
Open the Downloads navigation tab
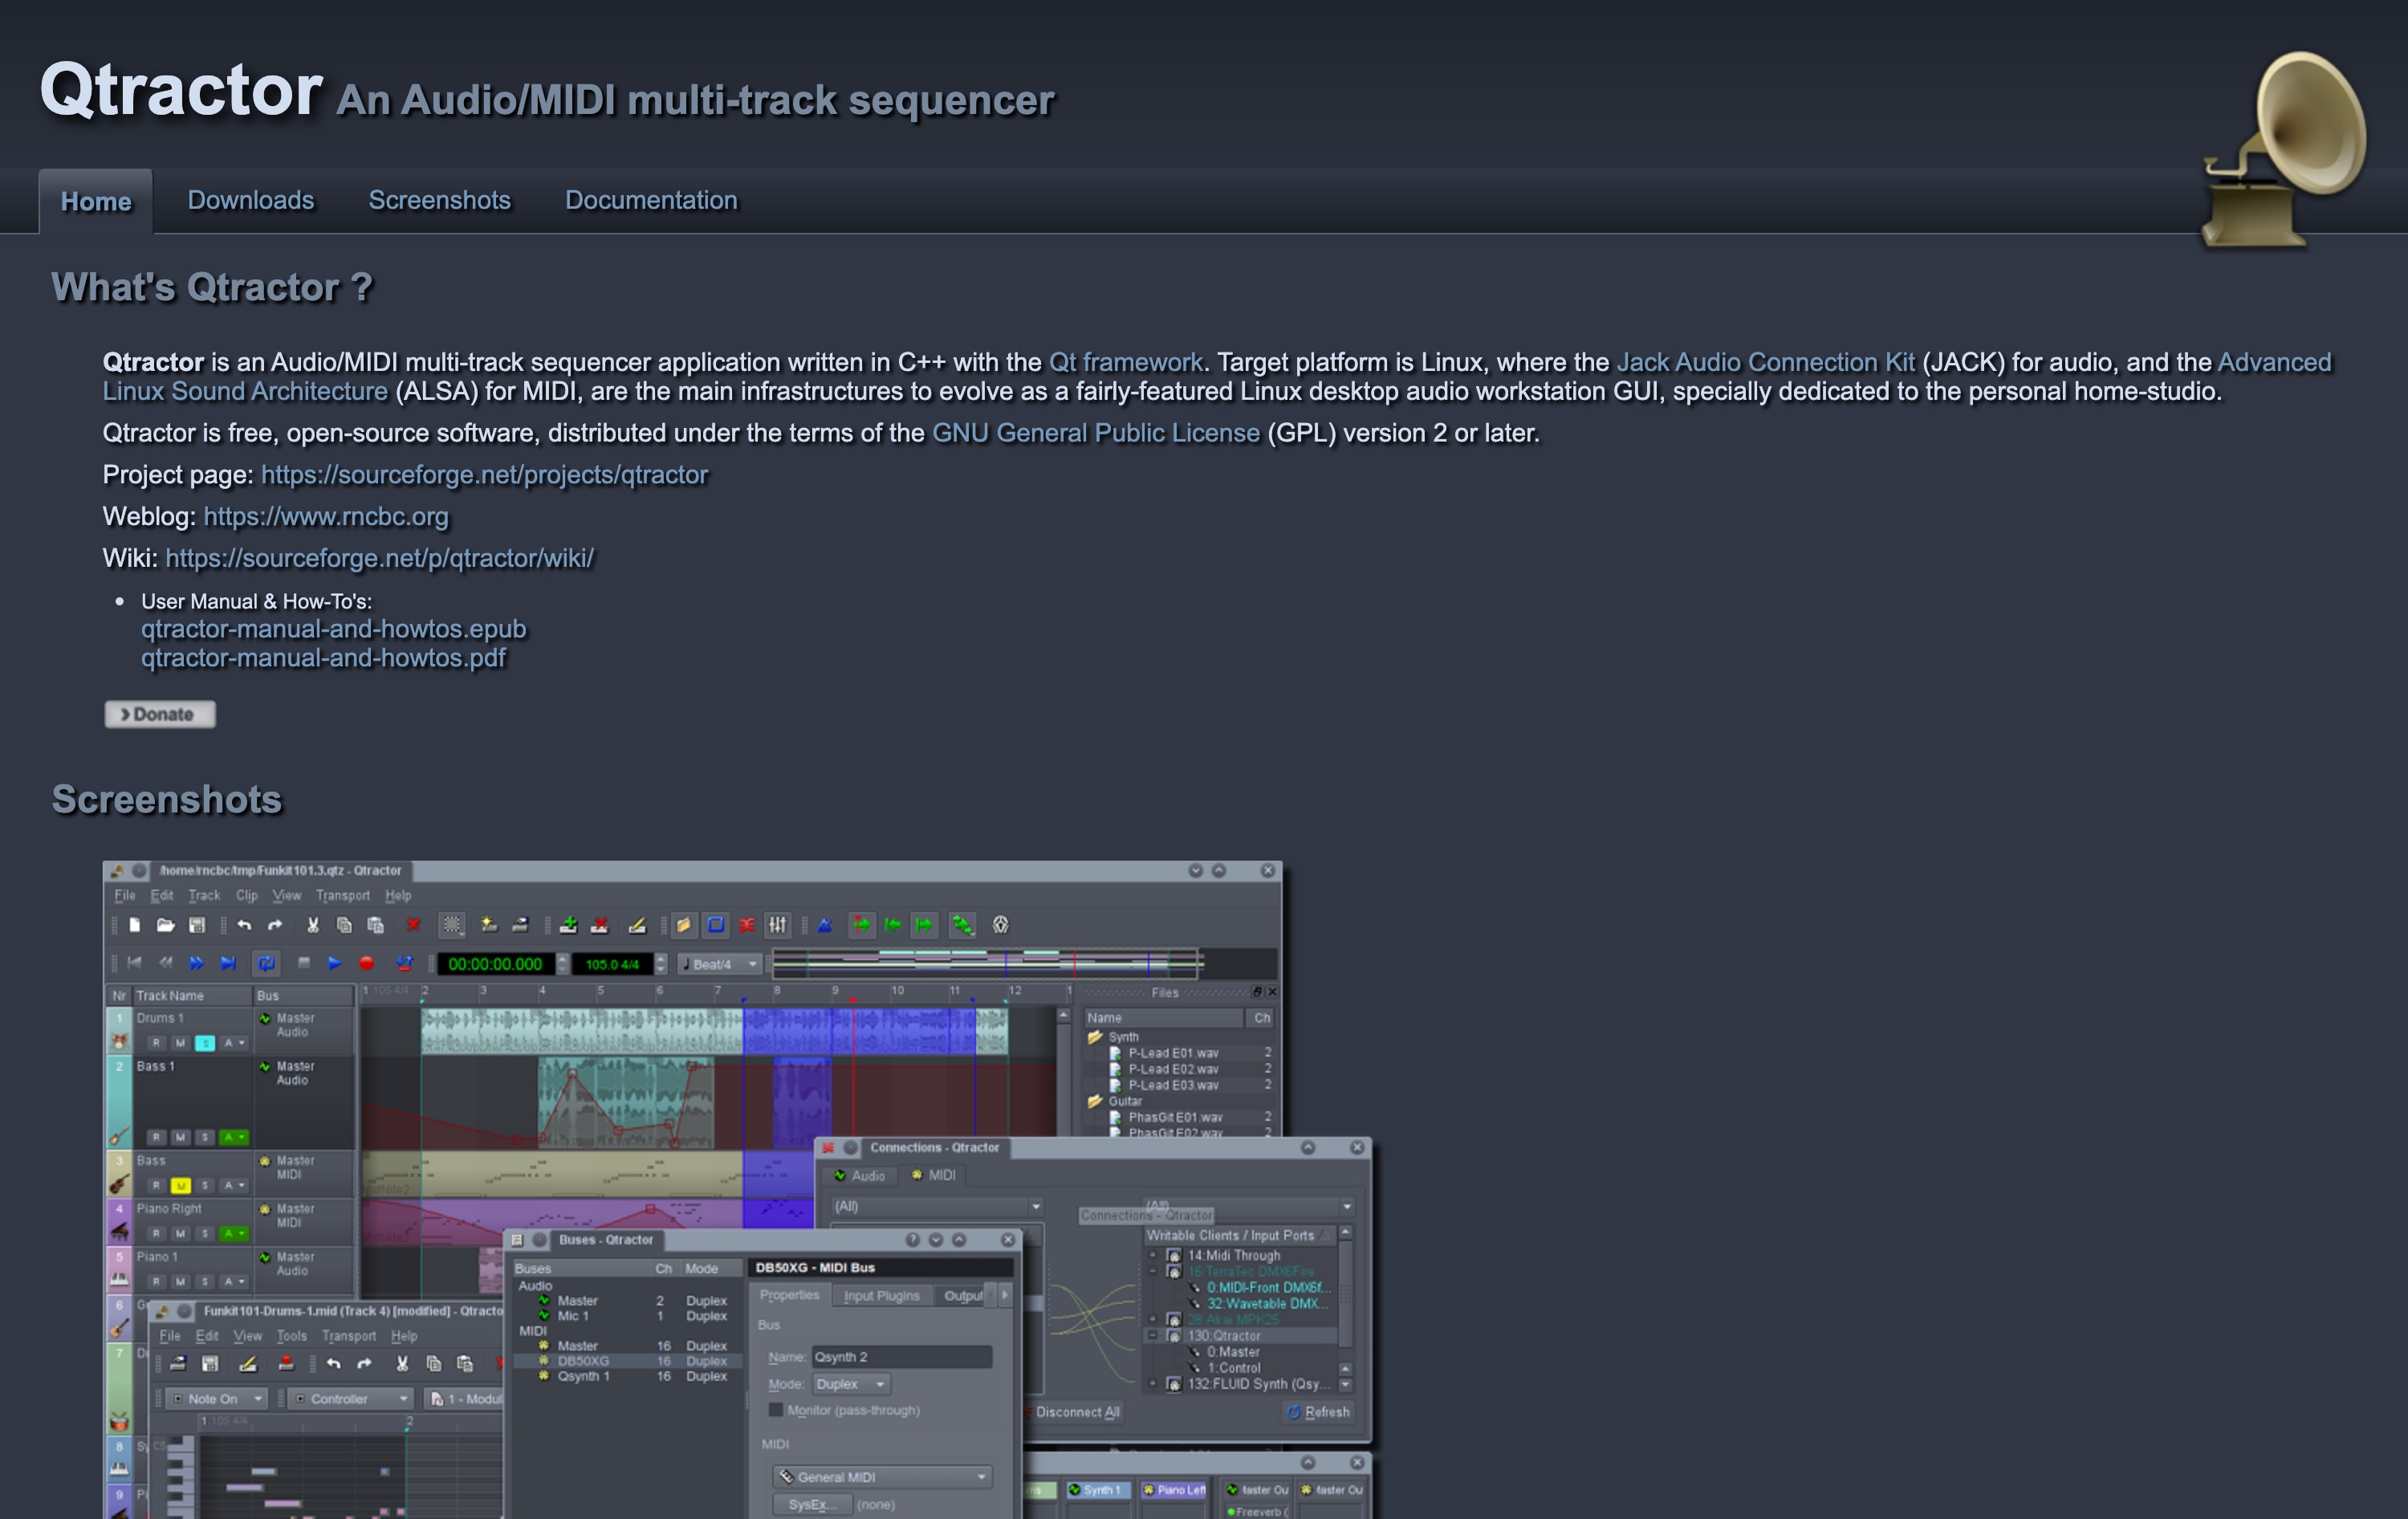coord(251,200)
